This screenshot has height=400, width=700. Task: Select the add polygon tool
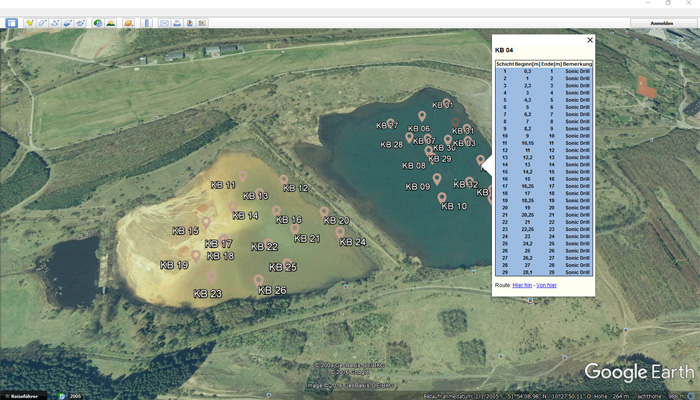pyautogui.click(x=41, y=21)
